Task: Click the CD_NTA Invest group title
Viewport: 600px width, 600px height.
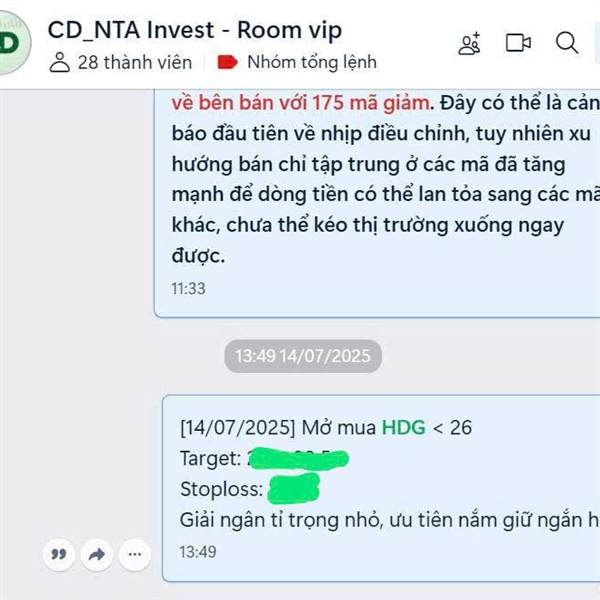Action: (195, 30)
